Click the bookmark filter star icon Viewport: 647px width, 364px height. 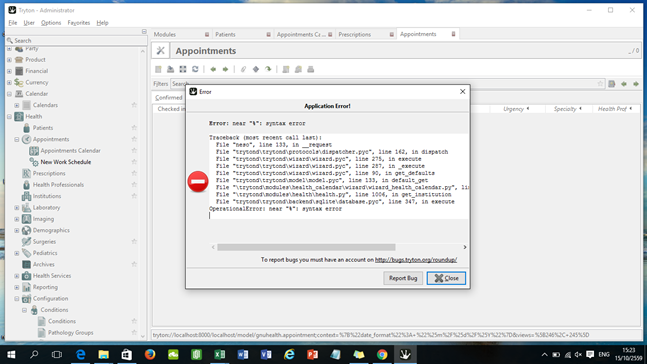pyautogui.click(x=600, y=84)
